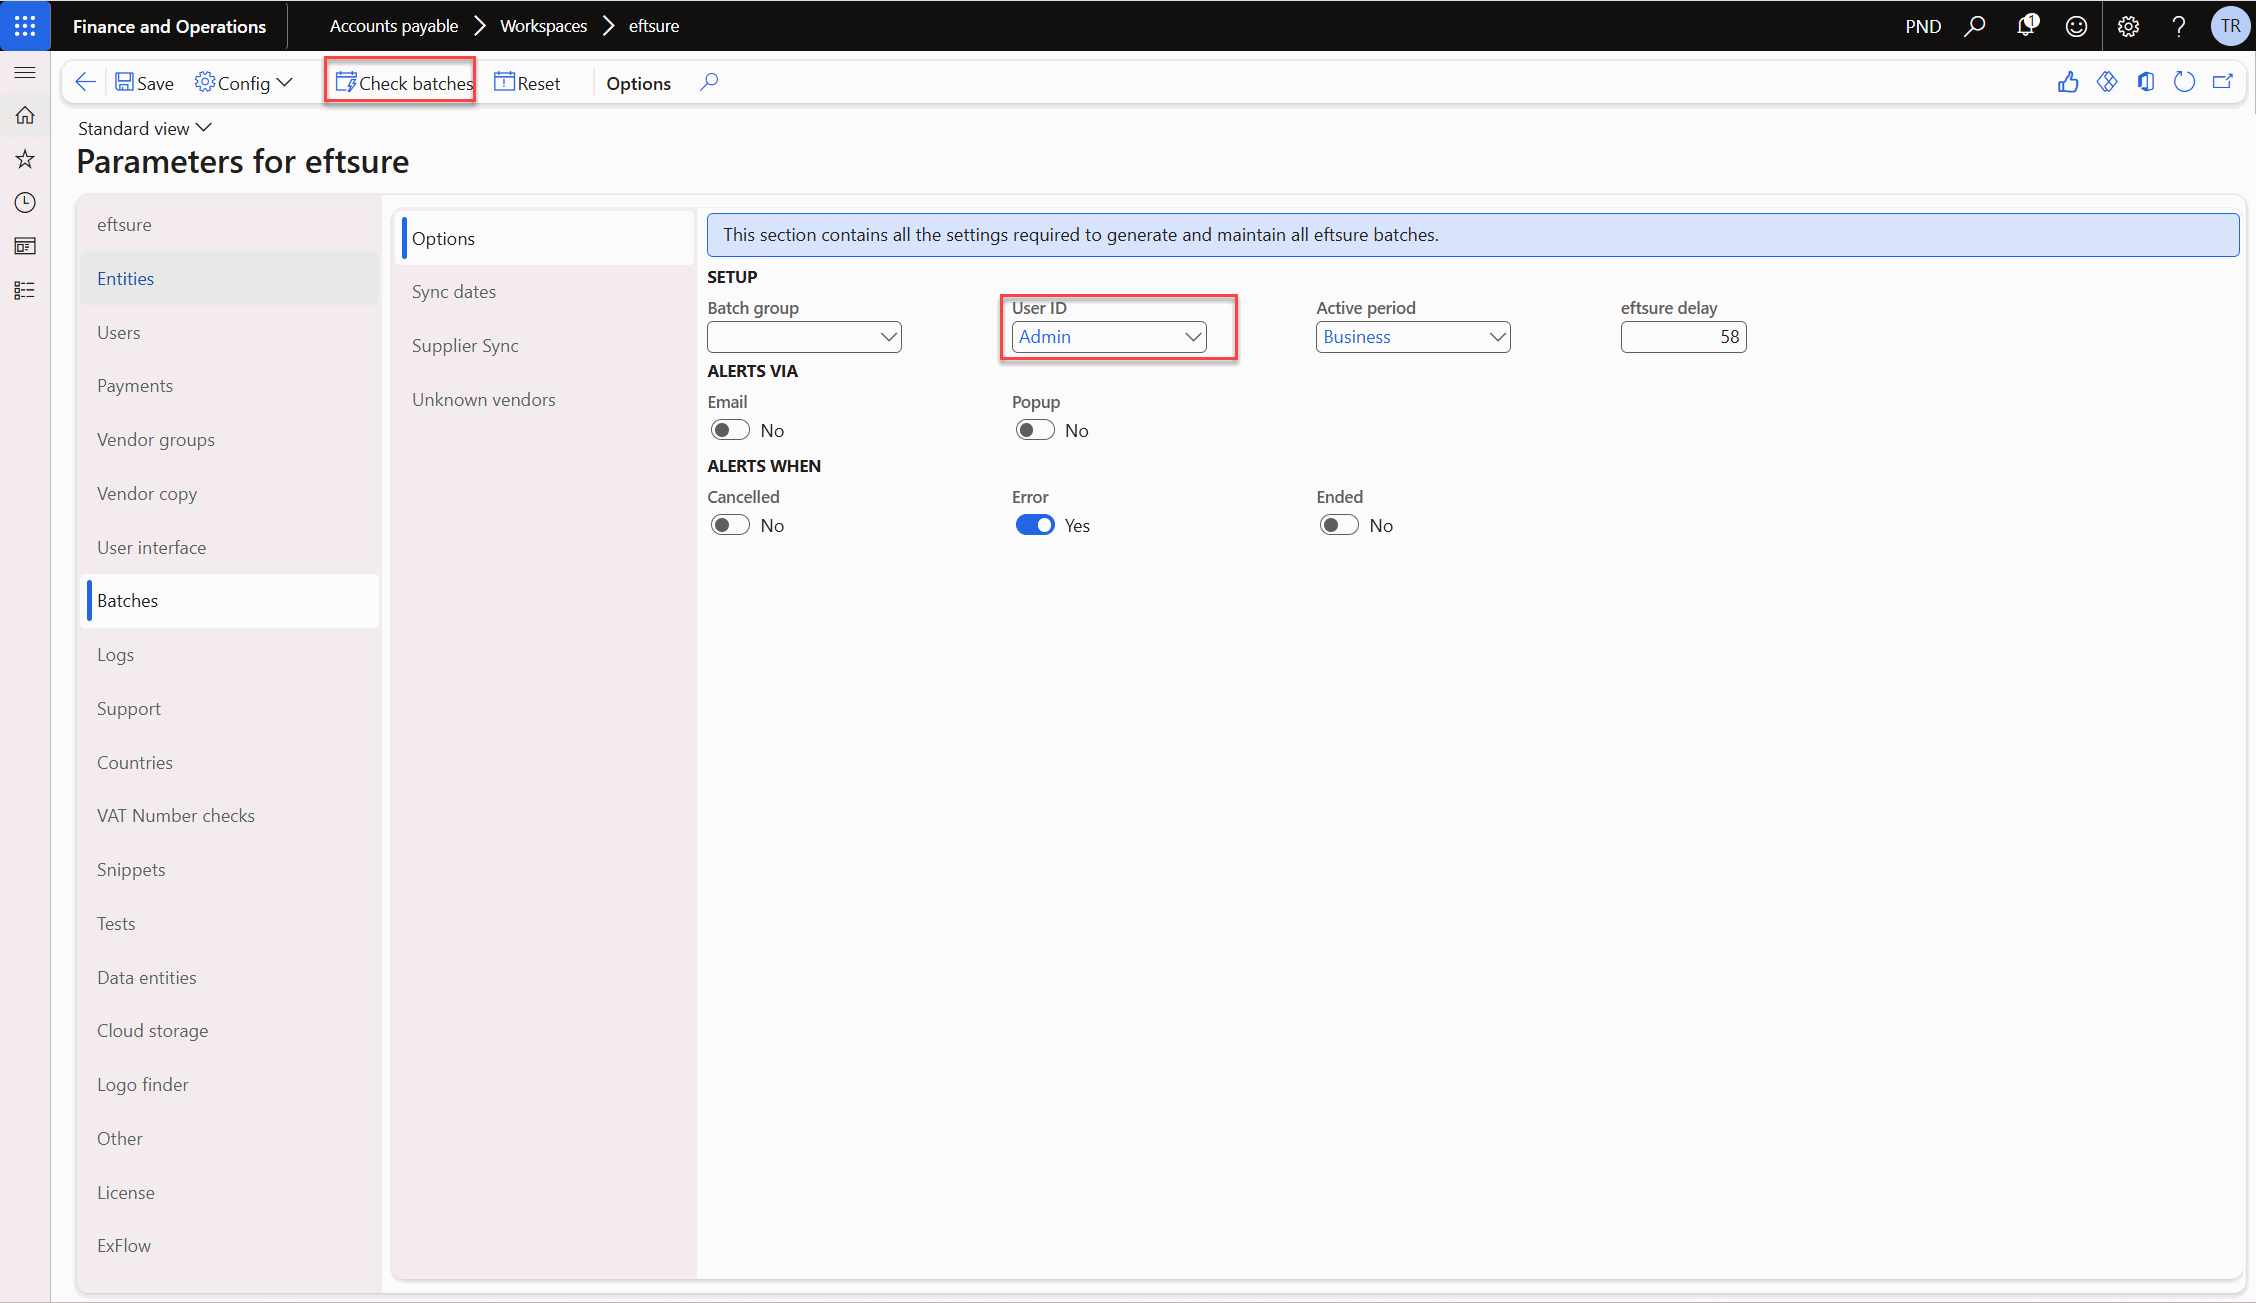The height and width of the screenshot is (1303, 2256).
Task: Select the Unknown vendors sub-tab
Action: point(546,400)
